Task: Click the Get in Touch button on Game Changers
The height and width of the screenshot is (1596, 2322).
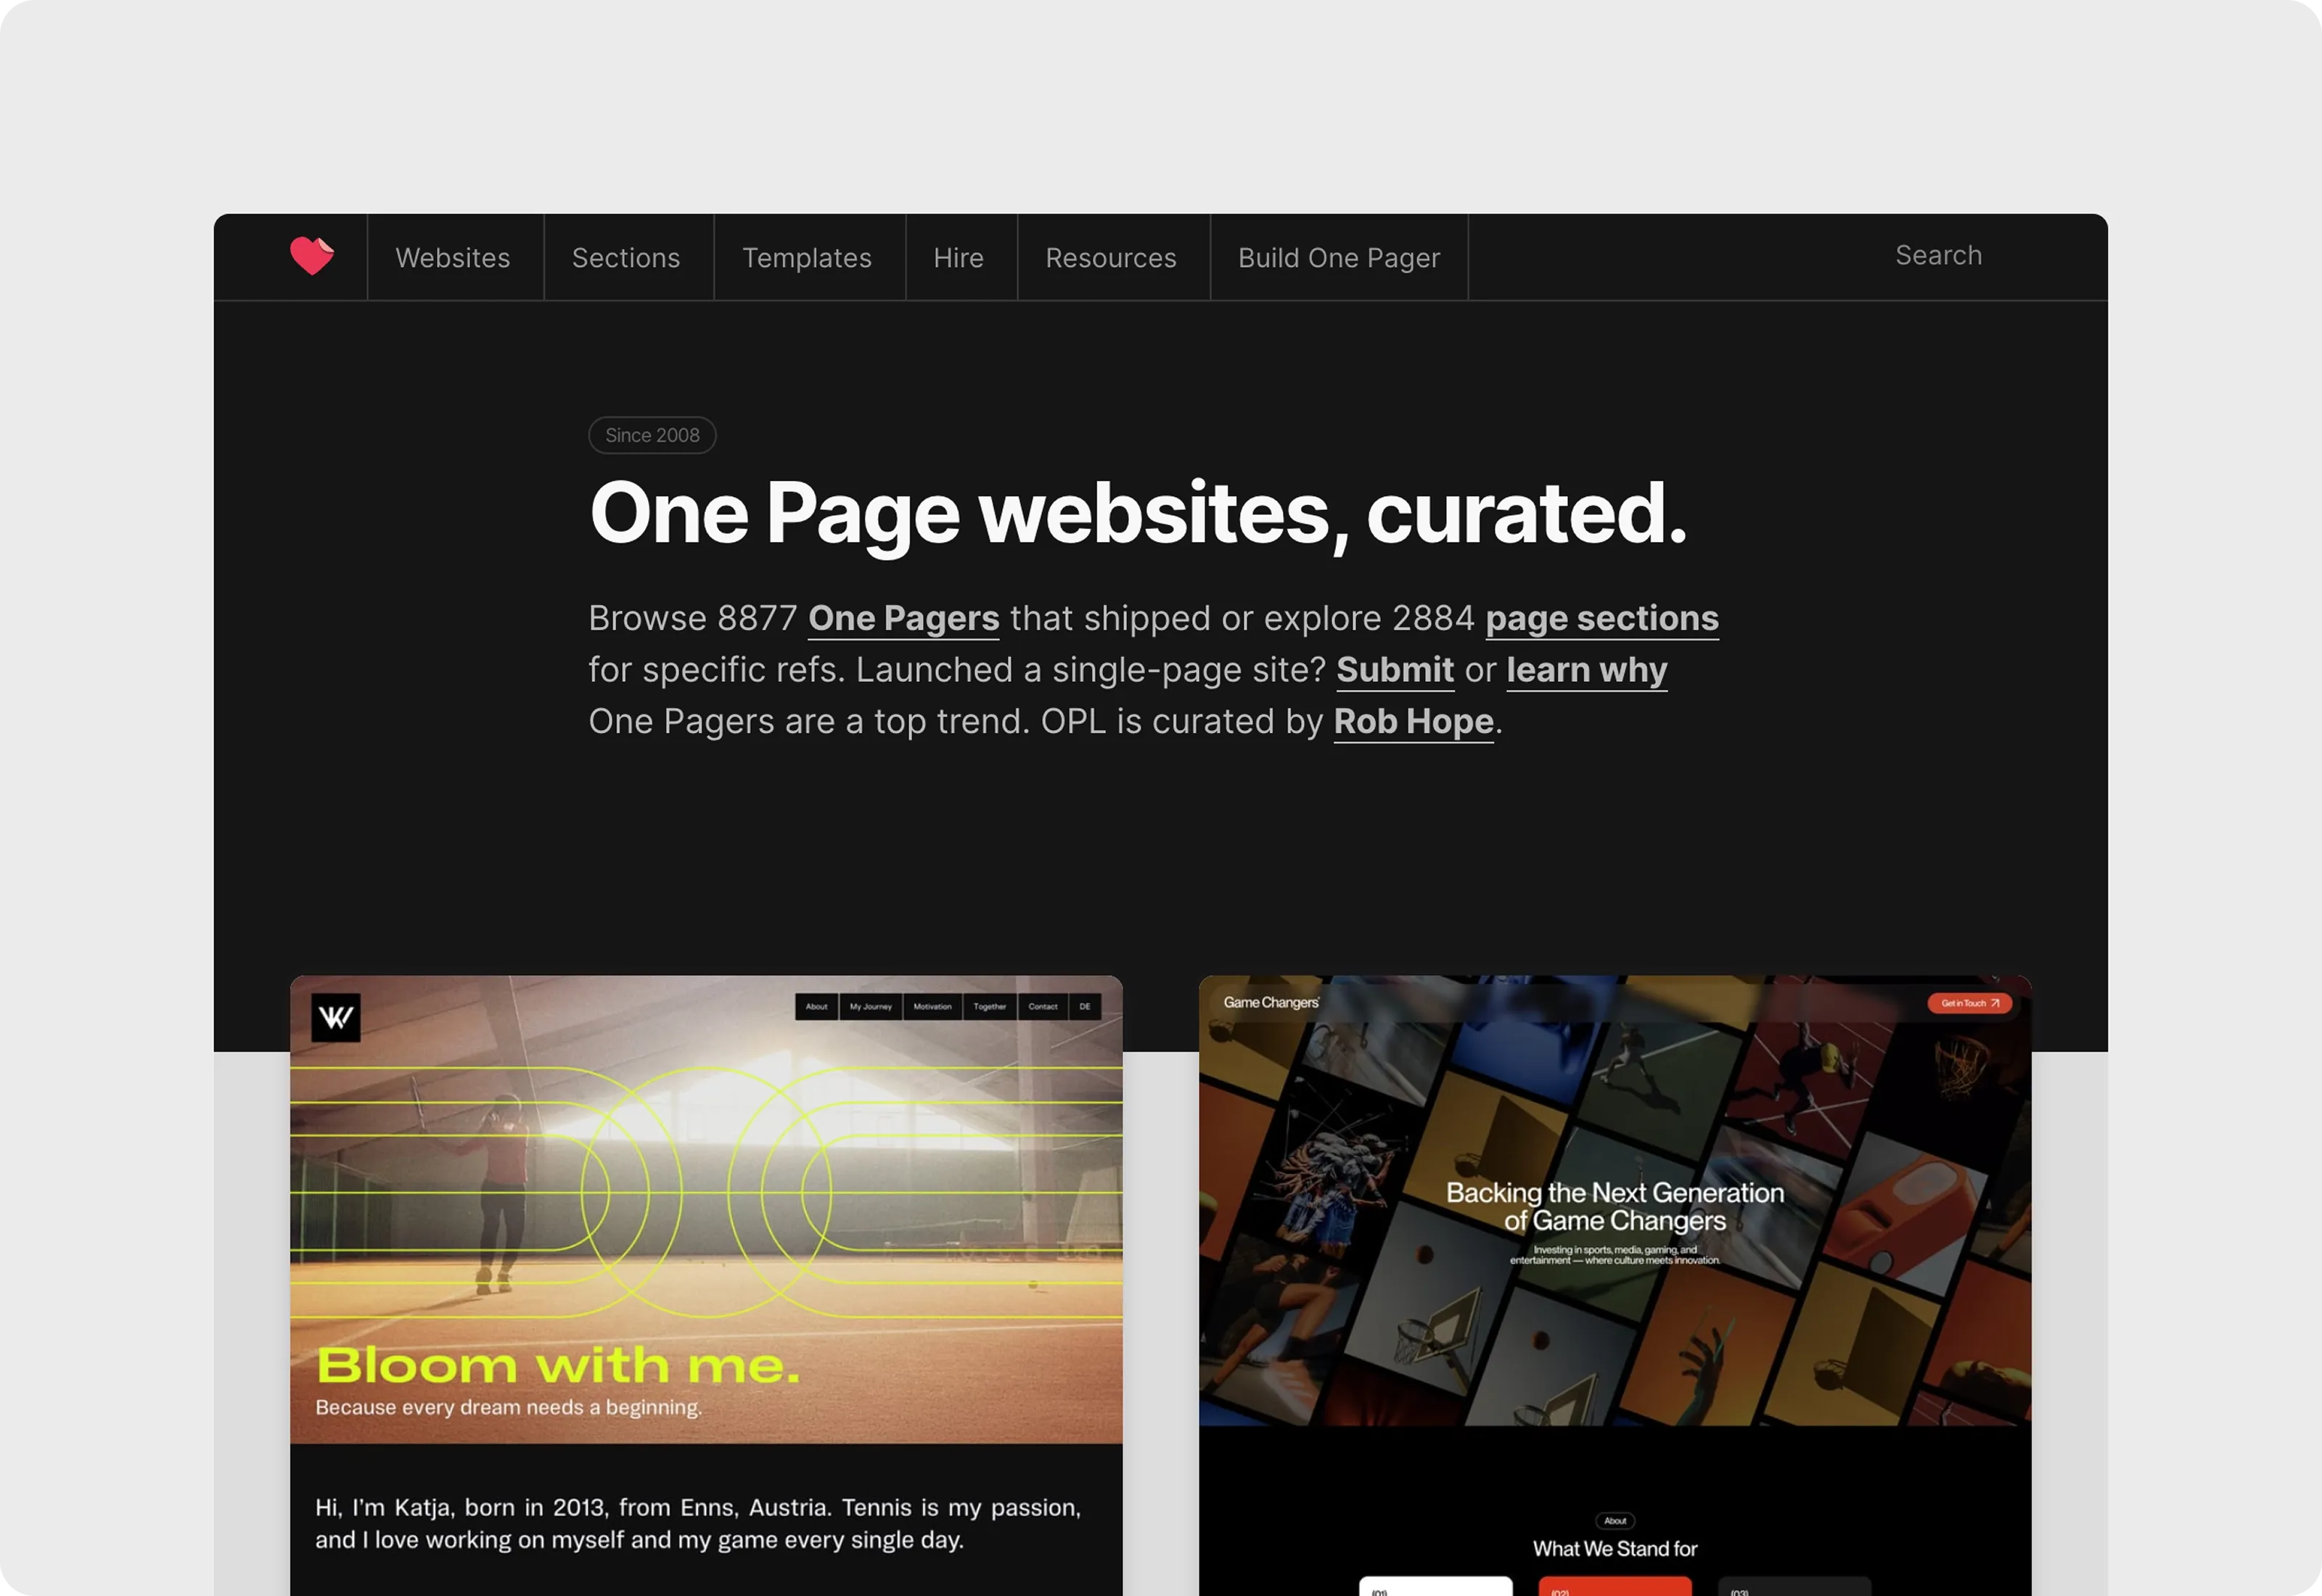Action: tap(1969, 1003)
